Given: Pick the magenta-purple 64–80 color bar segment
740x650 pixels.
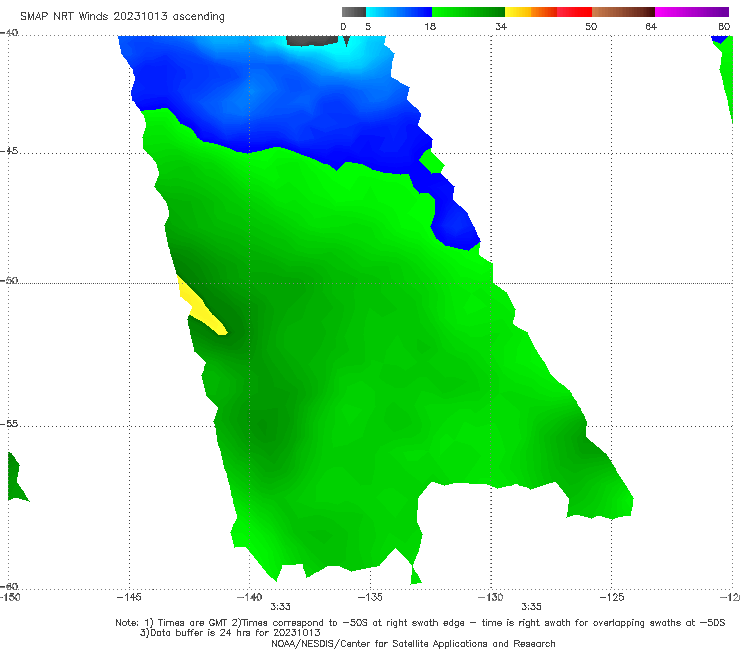Looking at the screenshot, I should click(692, 12).
